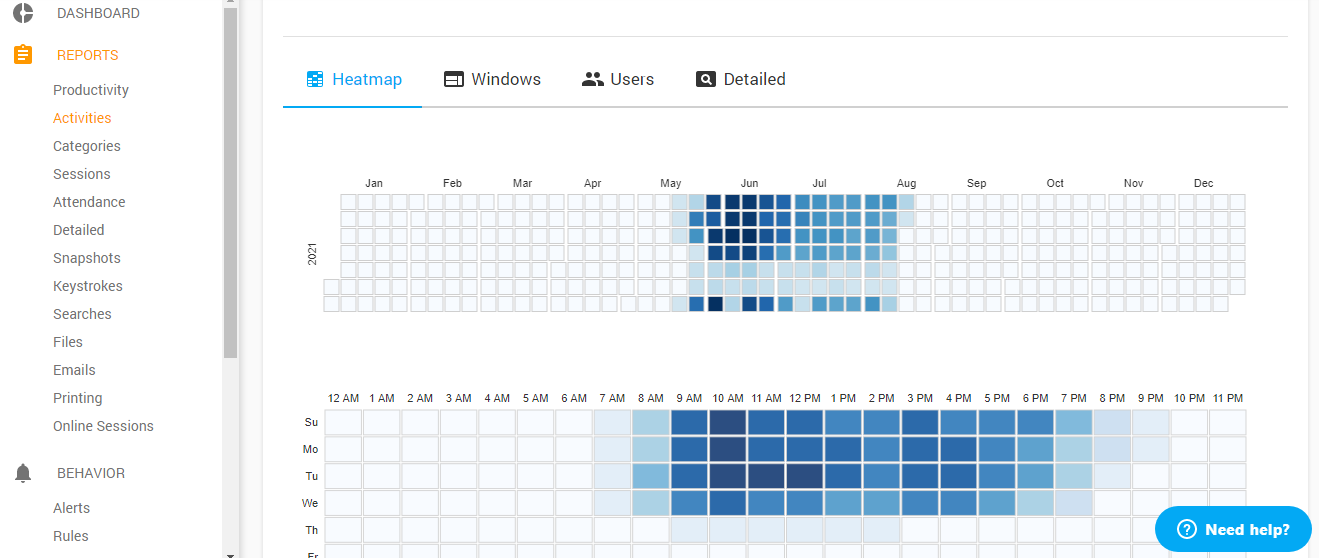
Task: Click the Reports clipboard icon
Action: 23,55
